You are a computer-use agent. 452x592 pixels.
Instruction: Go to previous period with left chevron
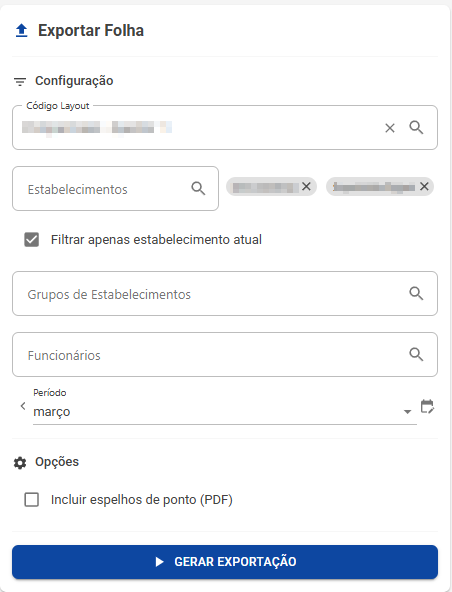[23, 406]
